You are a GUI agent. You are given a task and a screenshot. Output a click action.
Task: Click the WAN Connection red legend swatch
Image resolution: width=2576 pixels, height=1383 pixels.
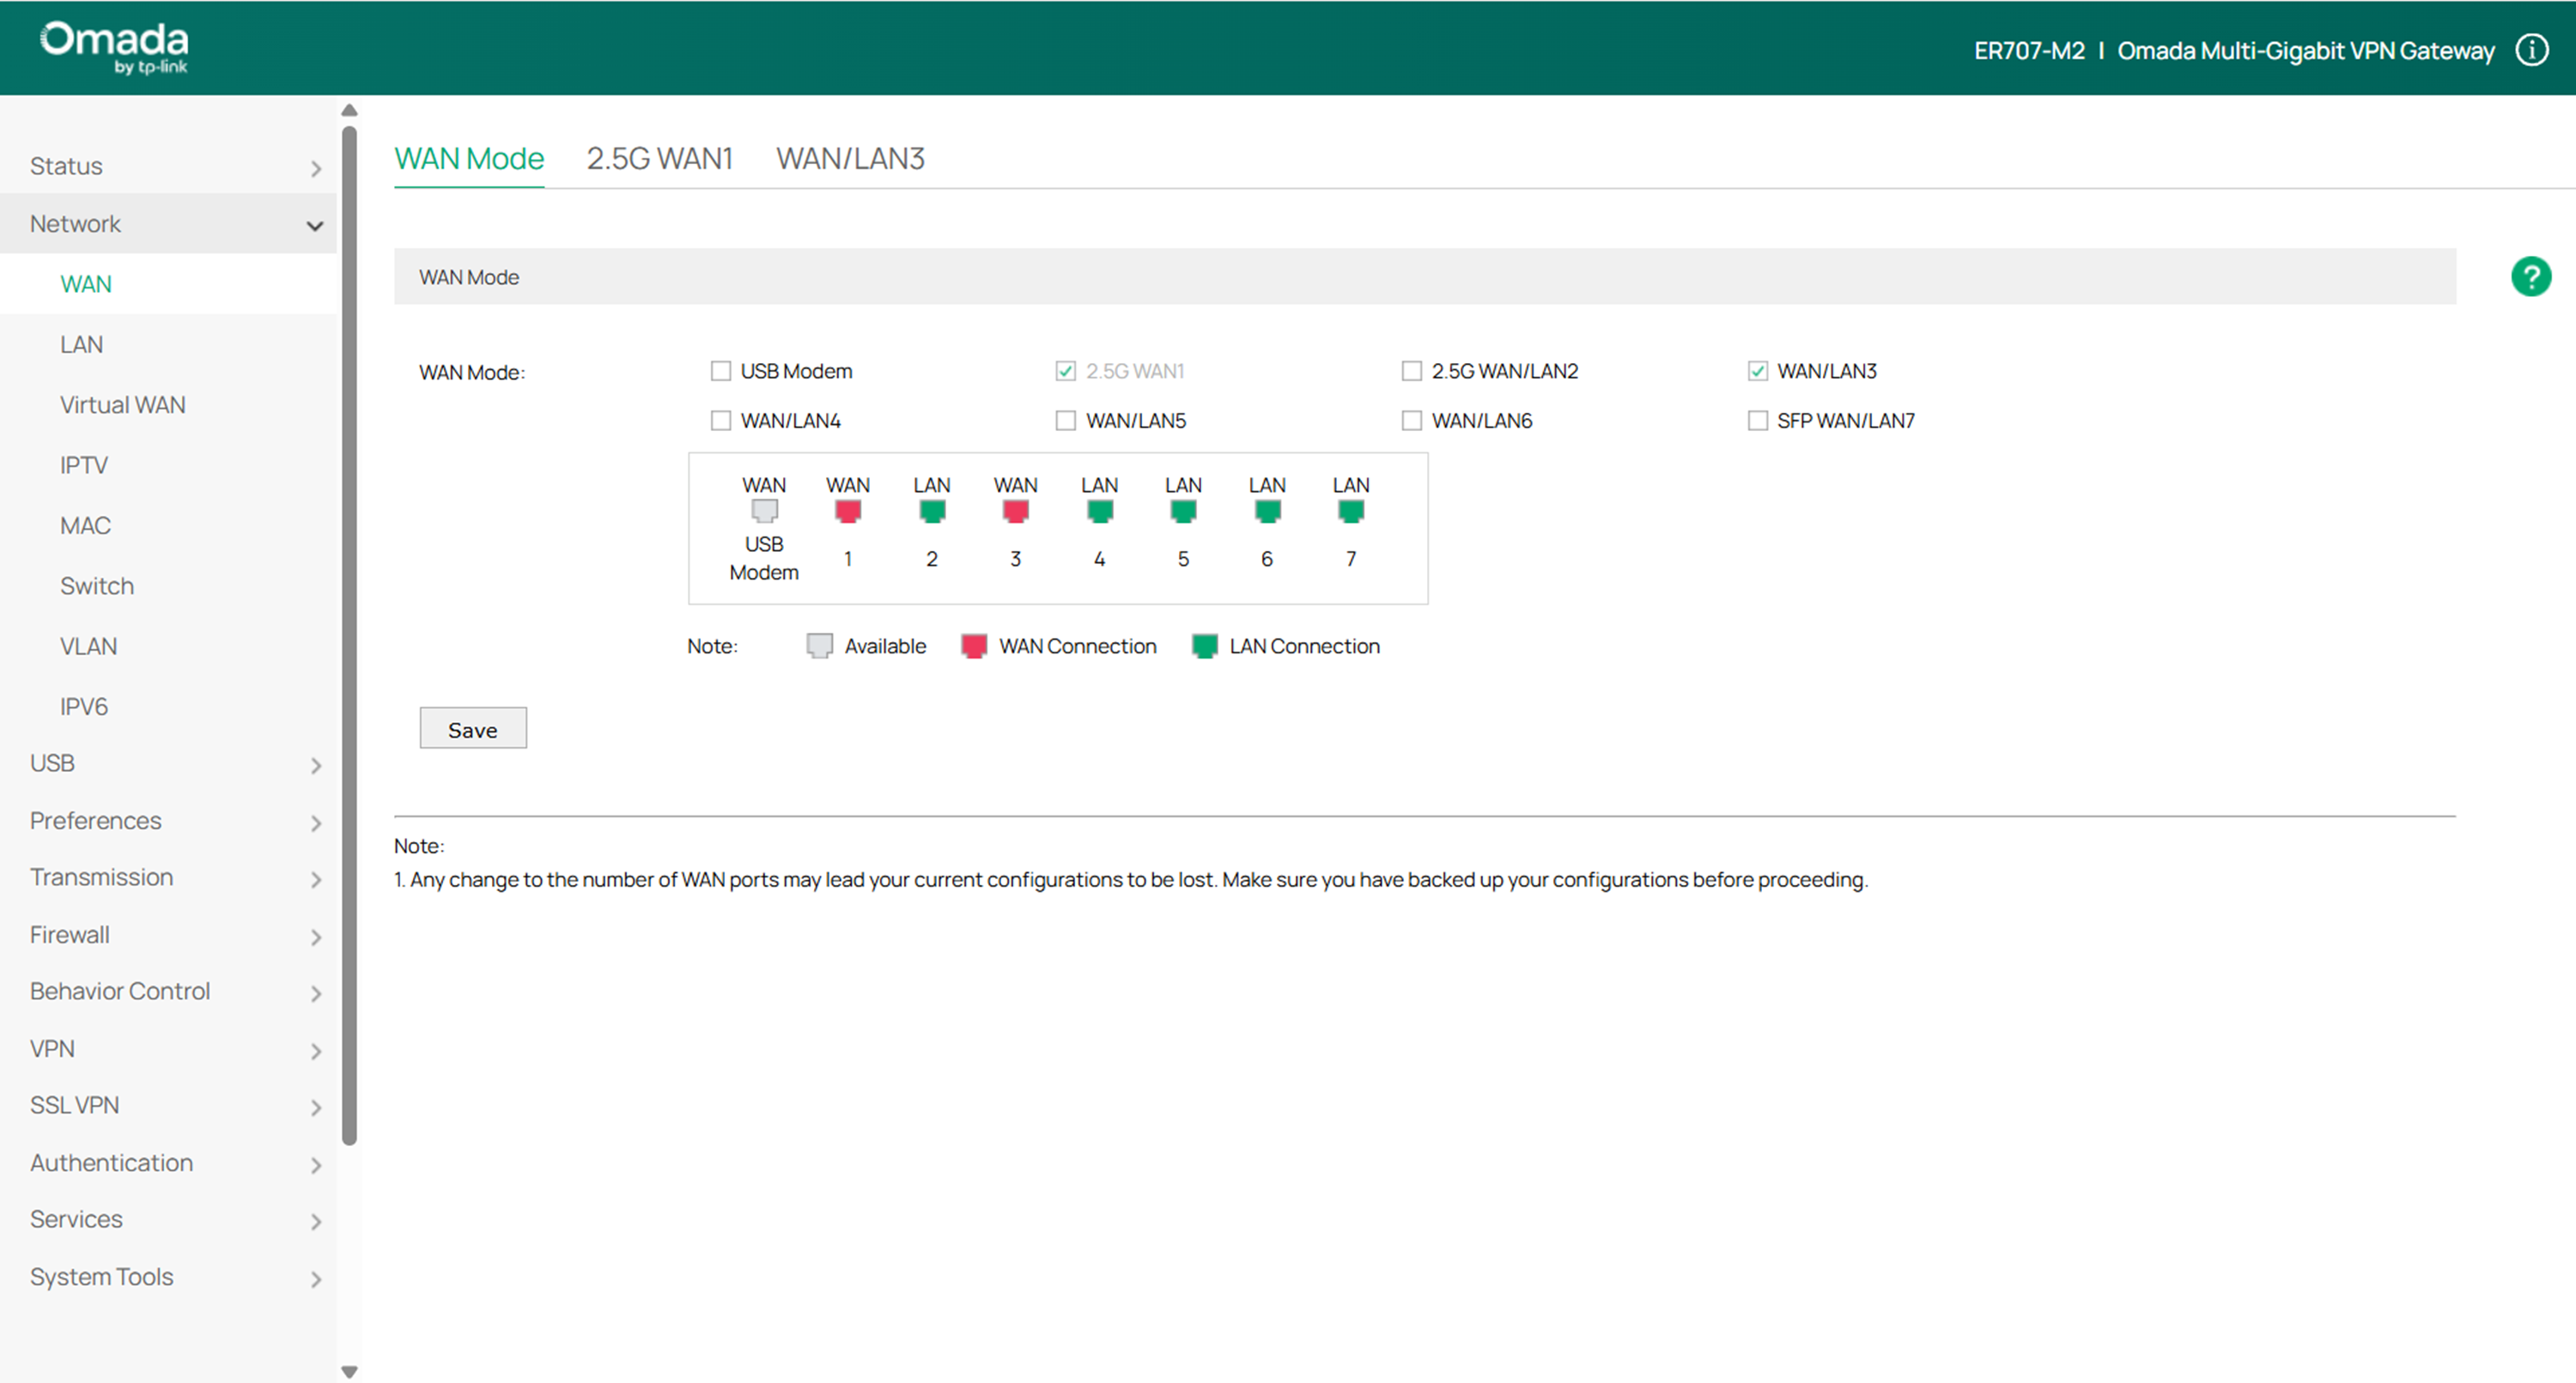click(x=974, y=646)
